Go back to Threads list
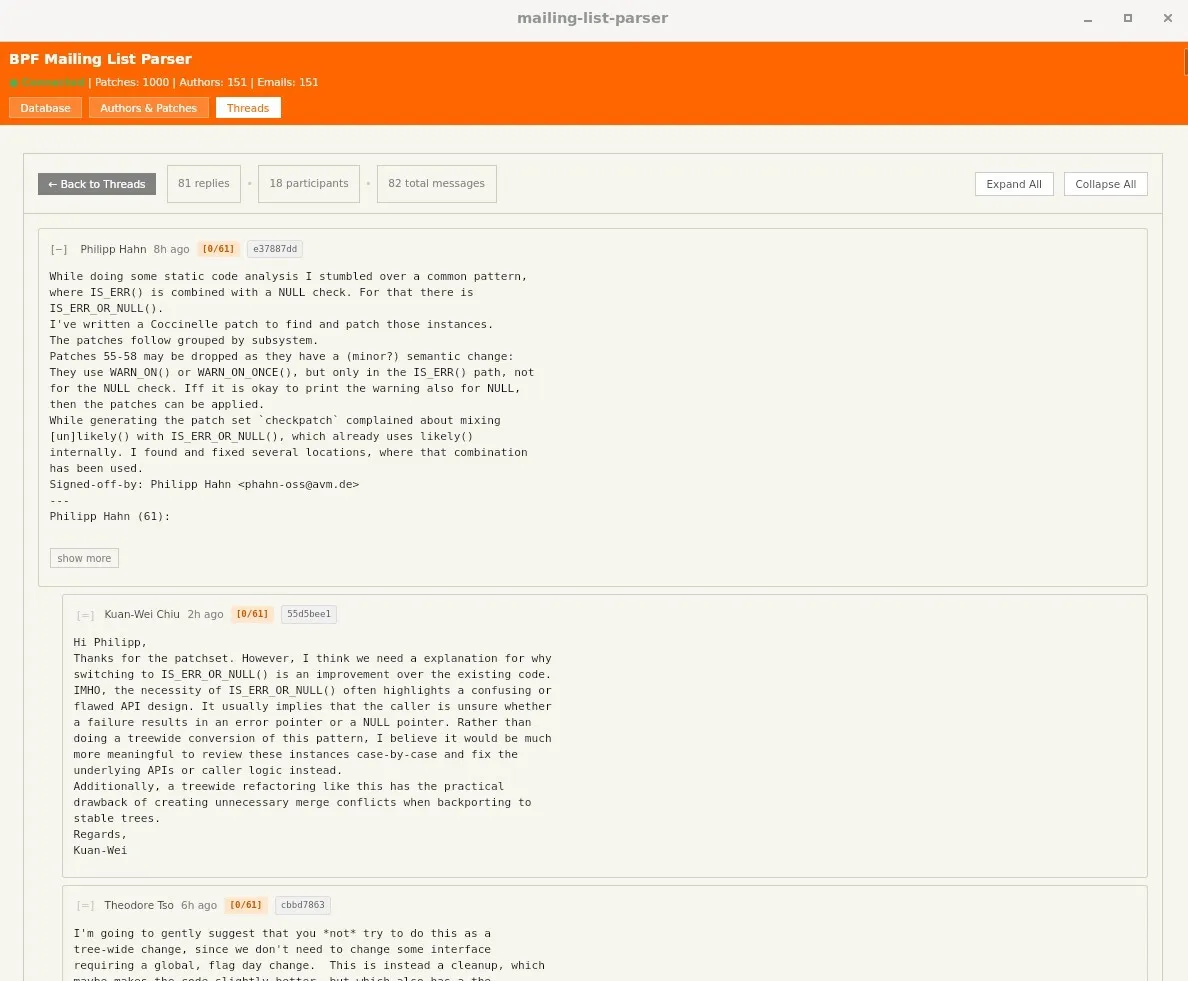This screenshot has height=981, width=1188. pos(97,184)
